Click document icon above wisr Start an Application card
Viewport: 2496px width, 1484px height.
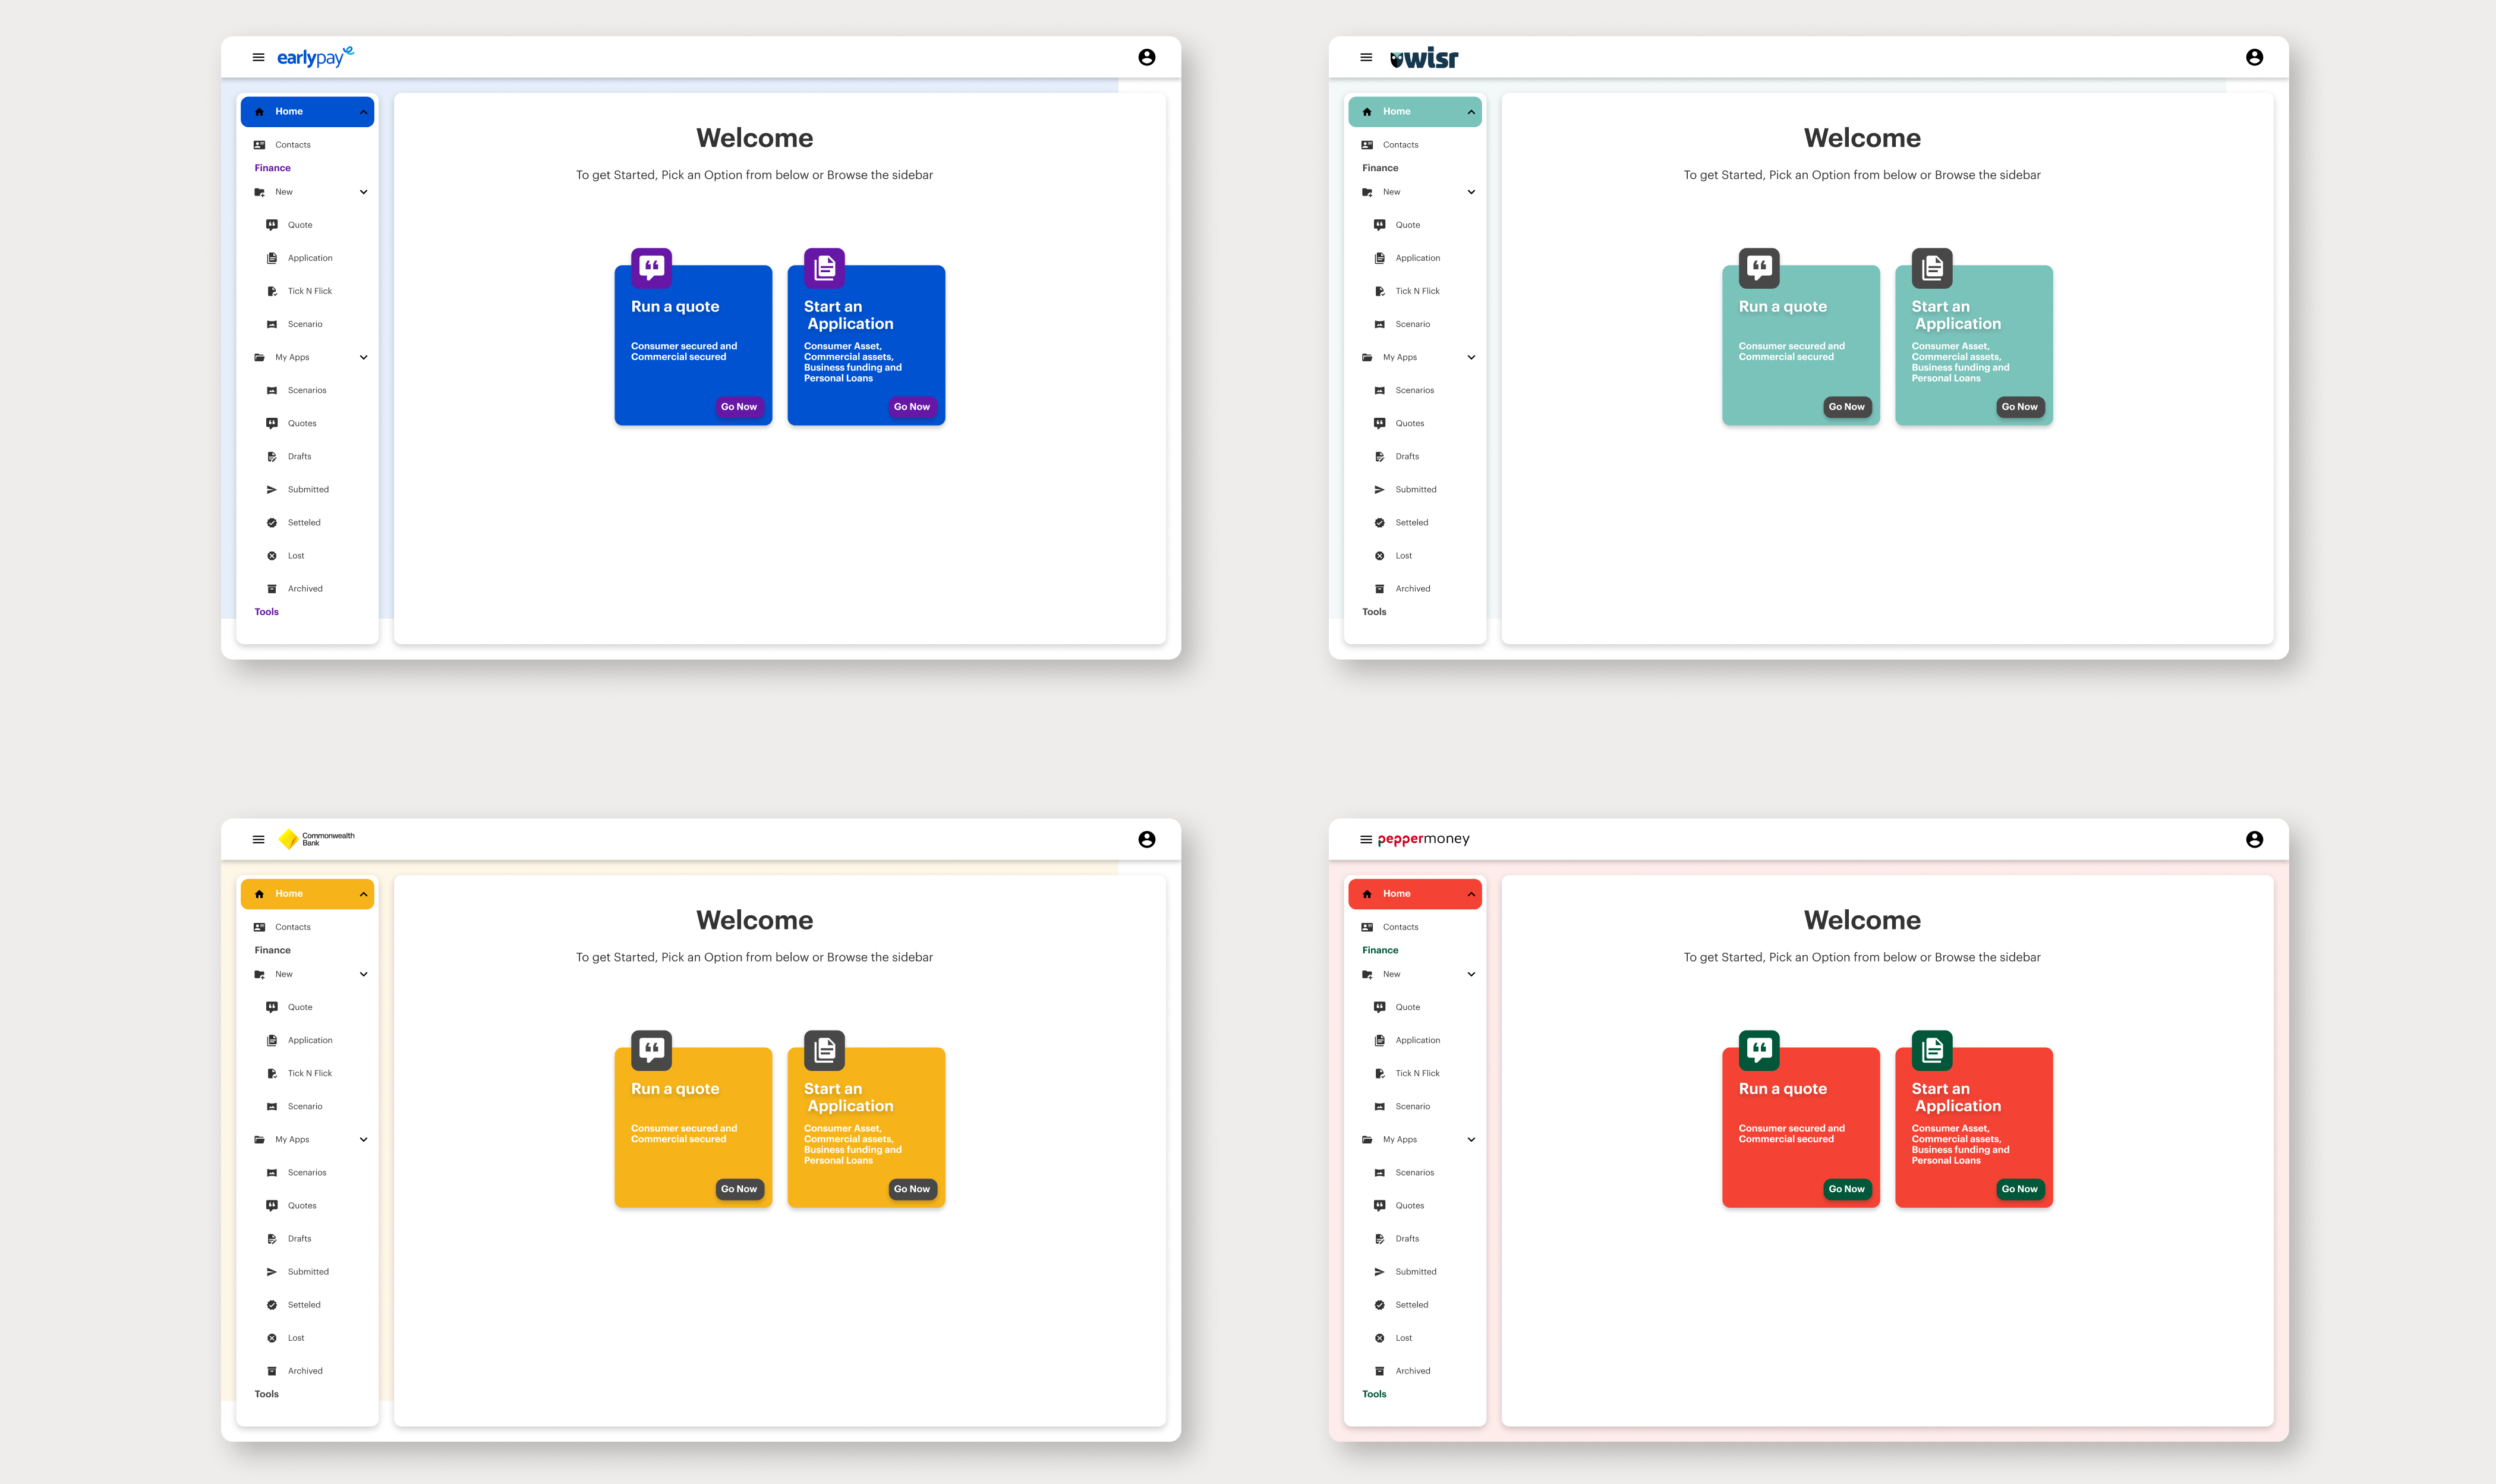pos(1932,267)
